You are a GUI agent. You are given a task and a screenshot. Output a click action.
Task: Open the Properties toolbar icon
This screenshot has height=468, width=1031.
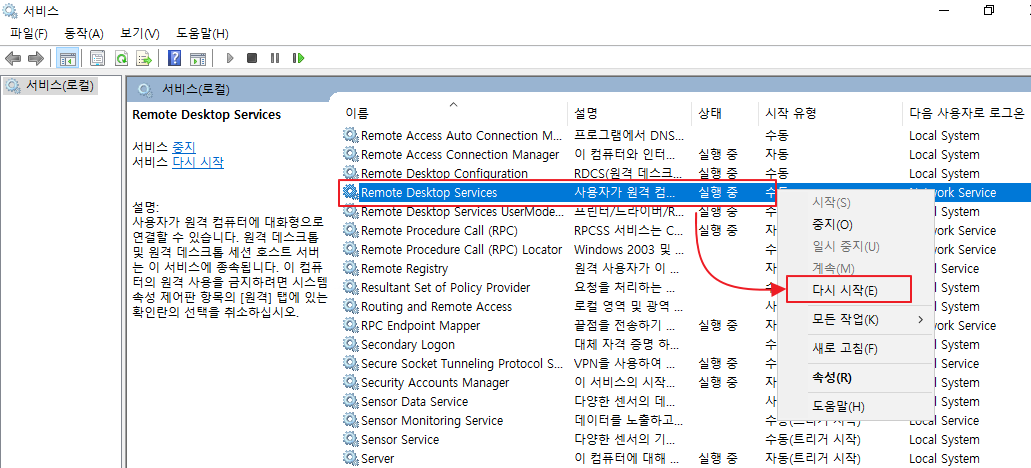click(x=97, y=58)
